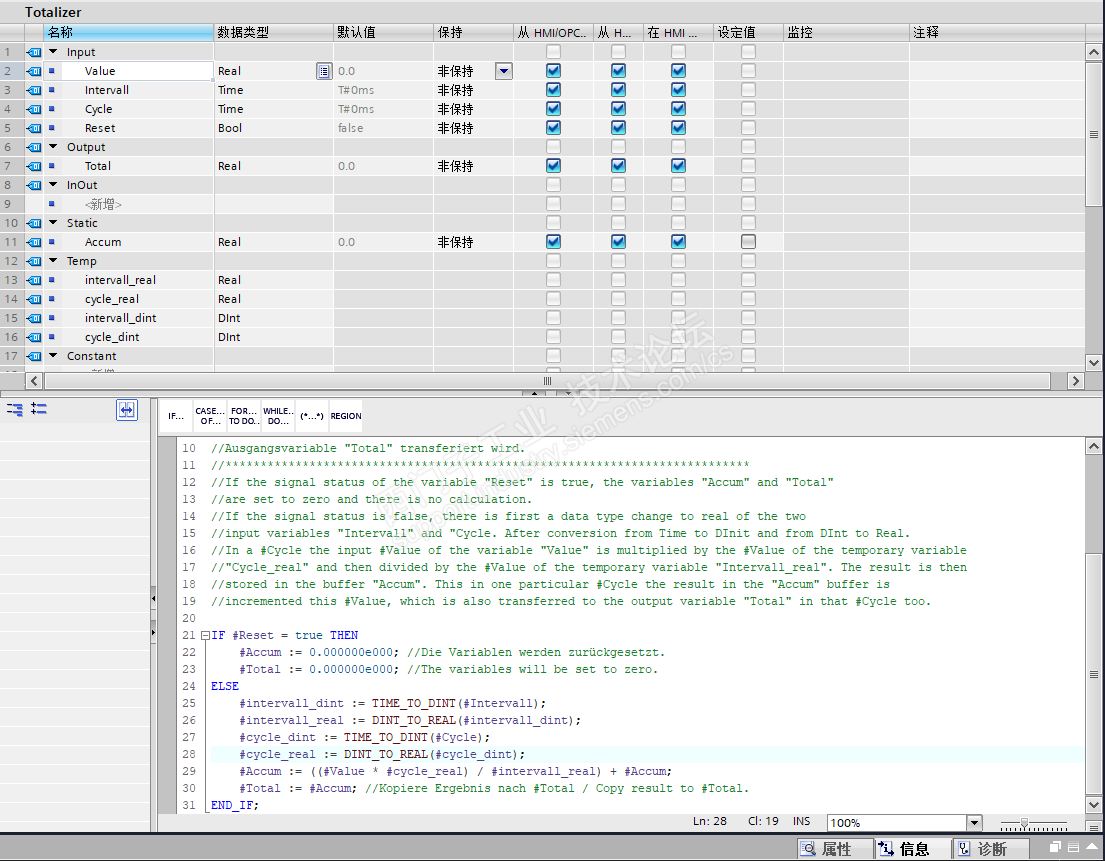This screenshot has height=861, width=1105.
Task: Insert WHILE DO loop template
Action: tap(277, 416)
